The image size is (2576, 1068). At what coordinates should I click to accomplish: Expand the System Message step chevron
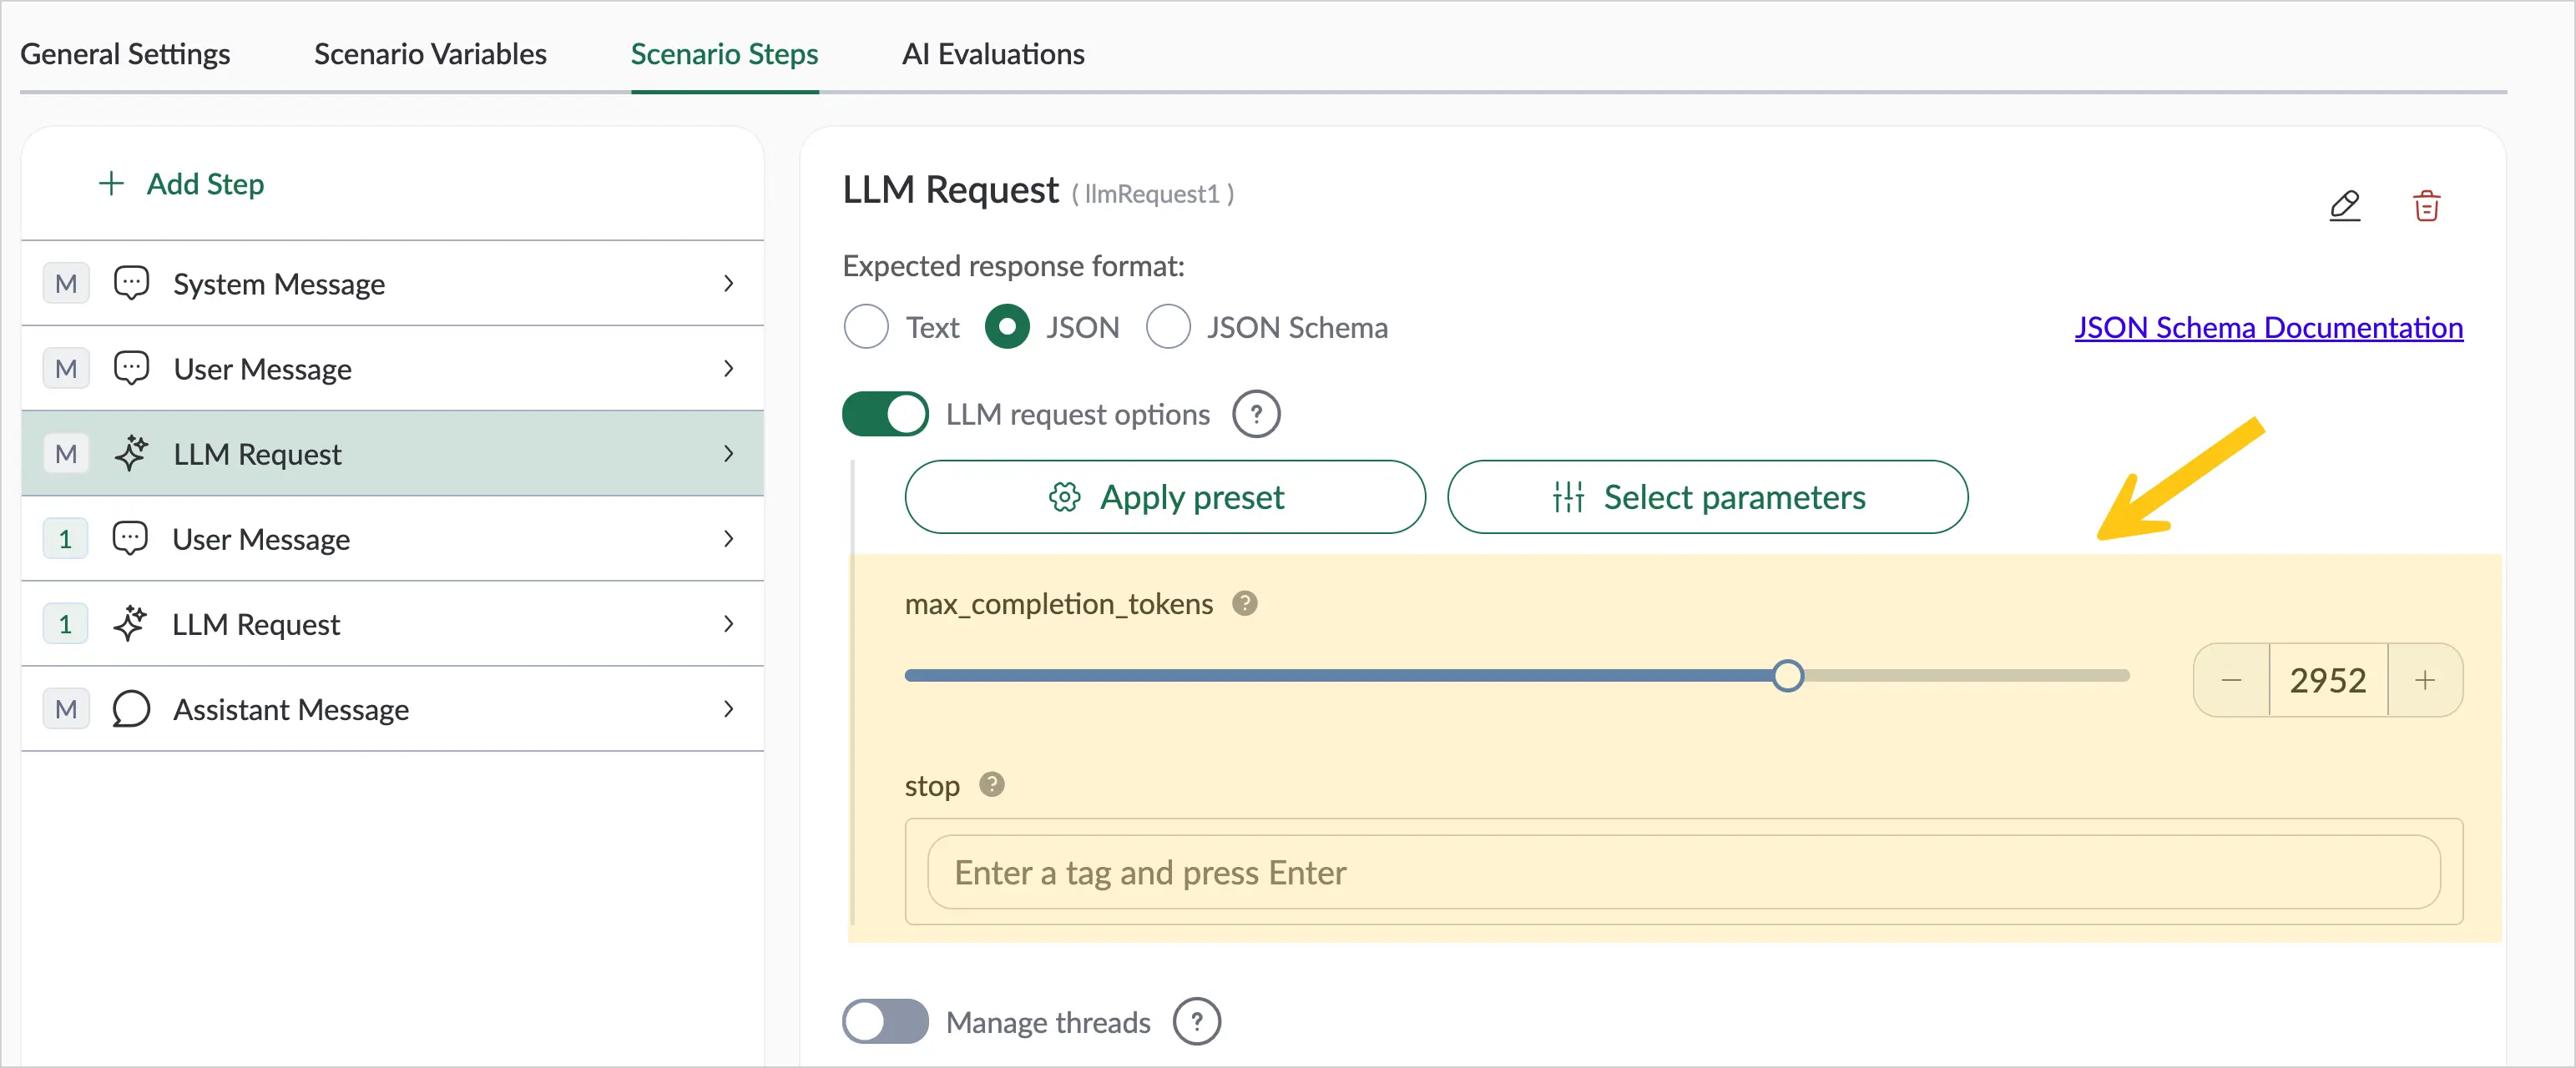[x=729, y=283]
